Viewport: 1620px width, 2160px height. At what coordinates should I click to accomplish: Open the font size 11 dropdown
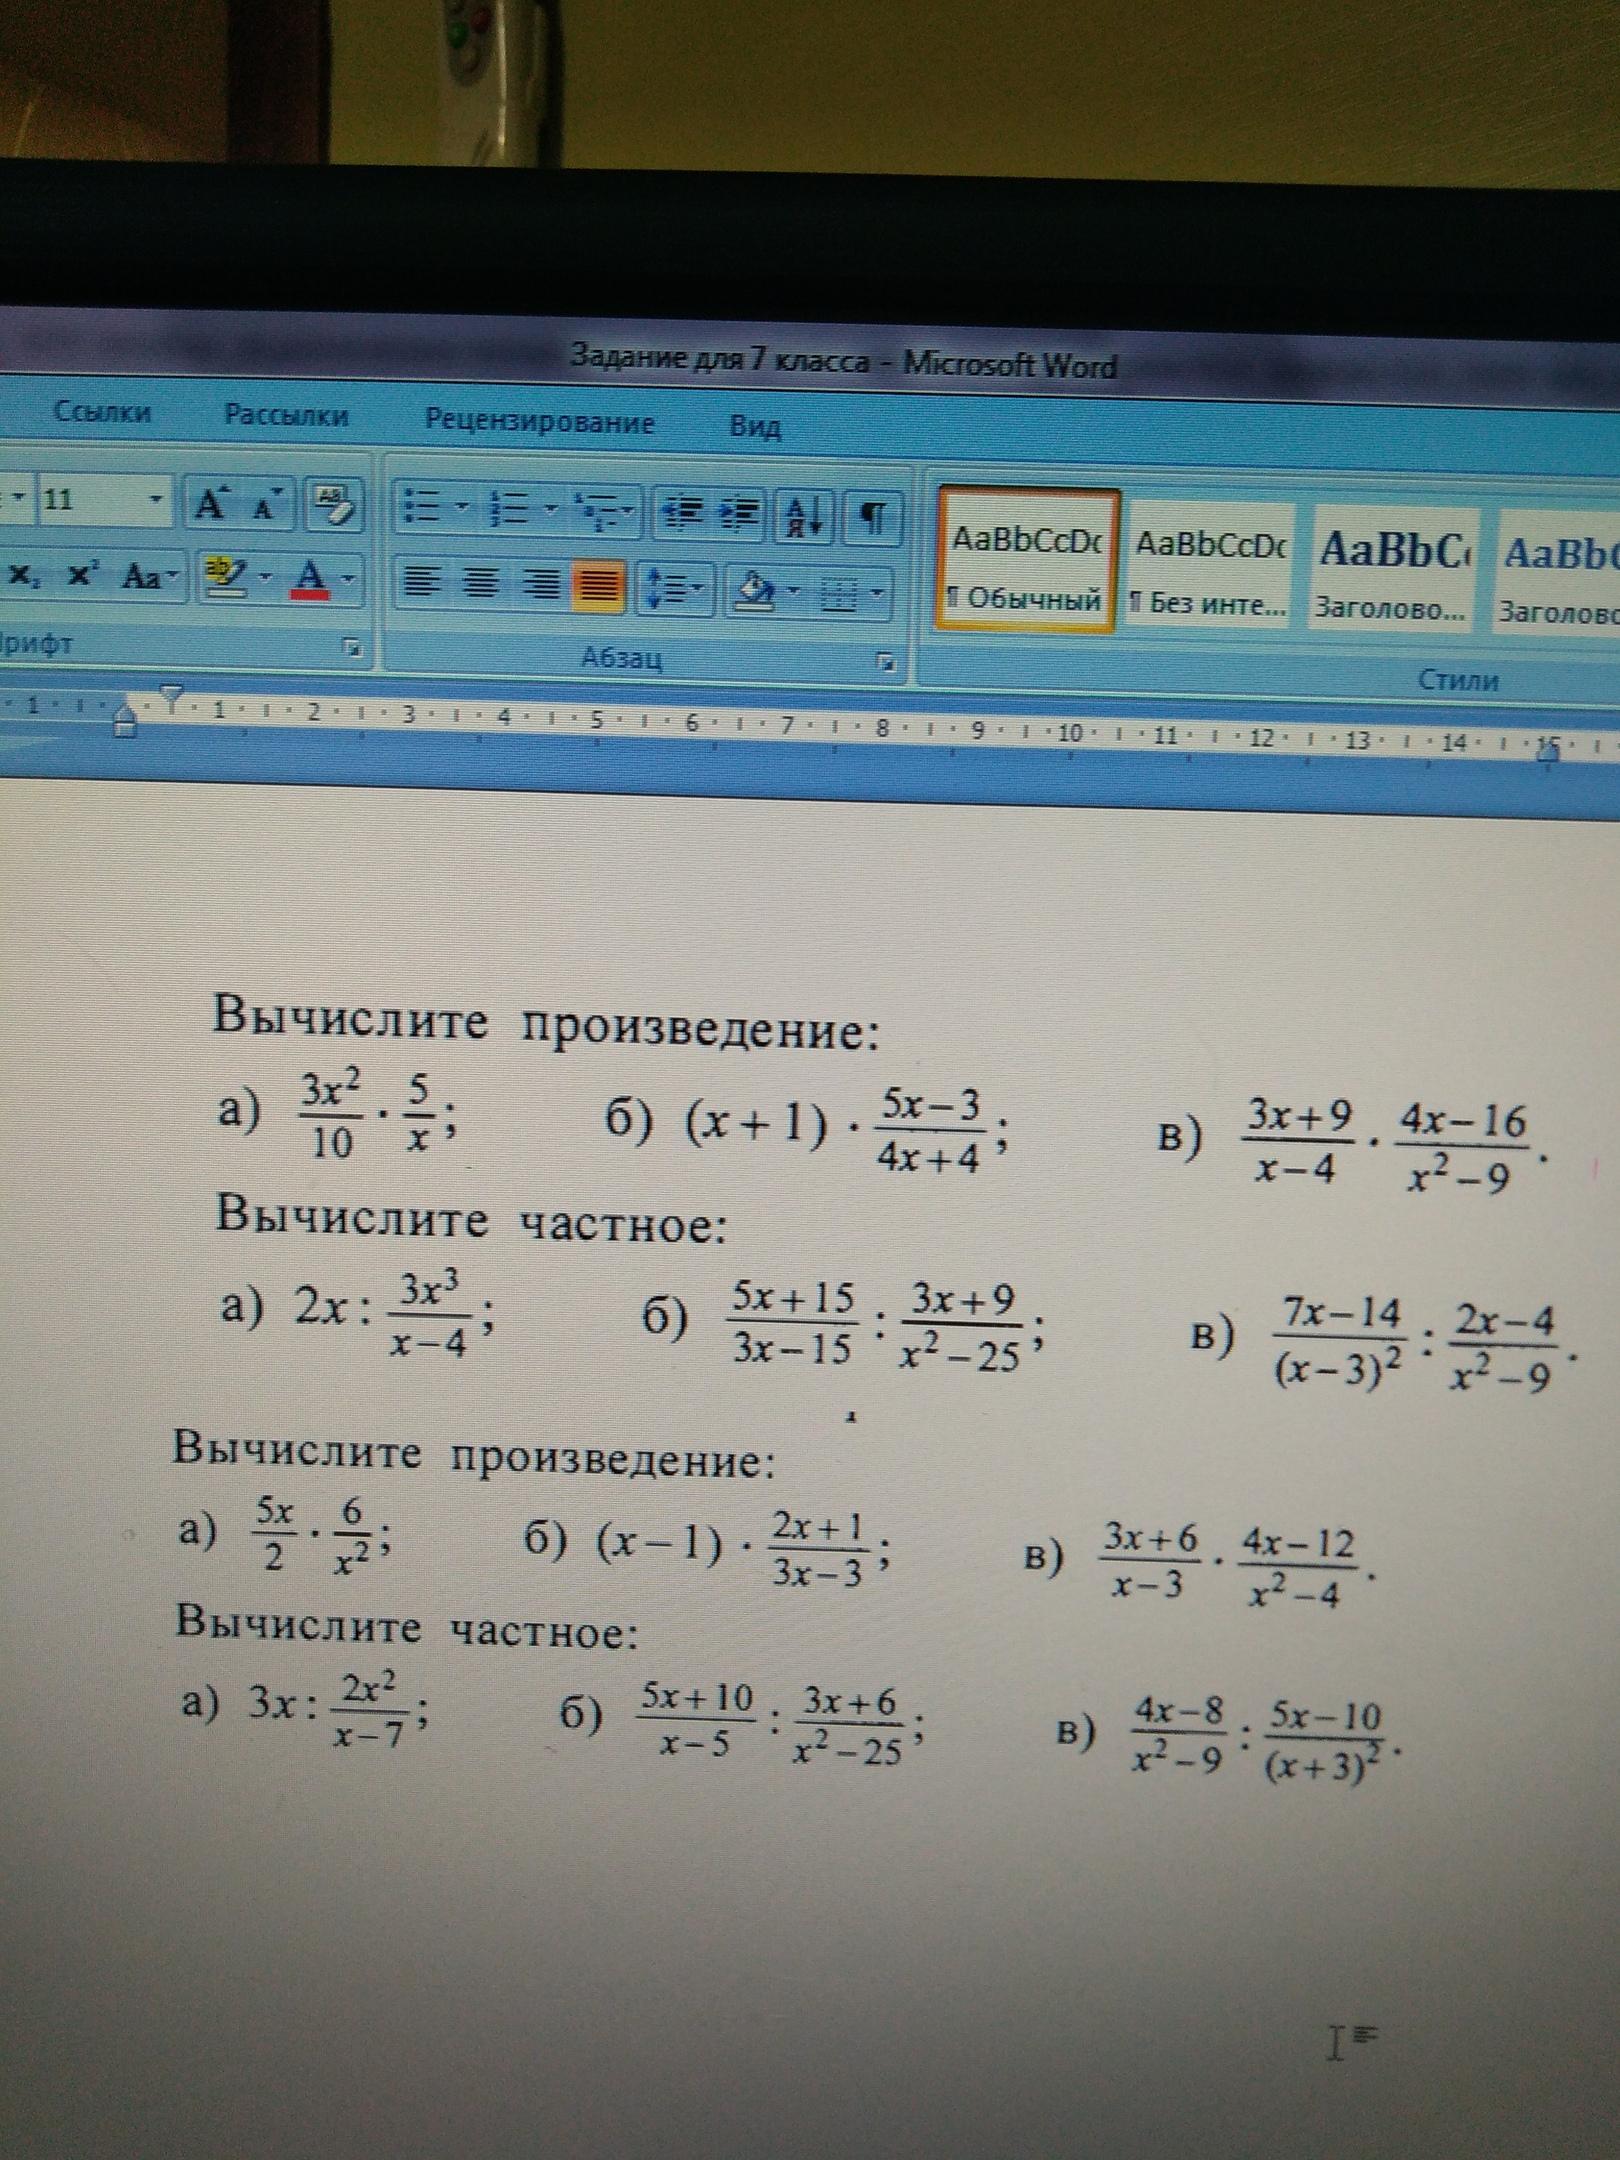coord(156,499)
